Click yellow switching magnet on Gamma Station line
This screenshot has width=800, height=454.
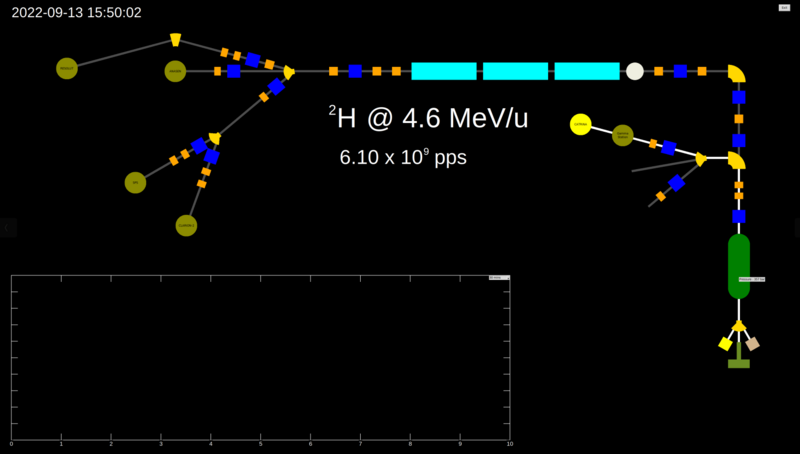click(x=701, y=159)
